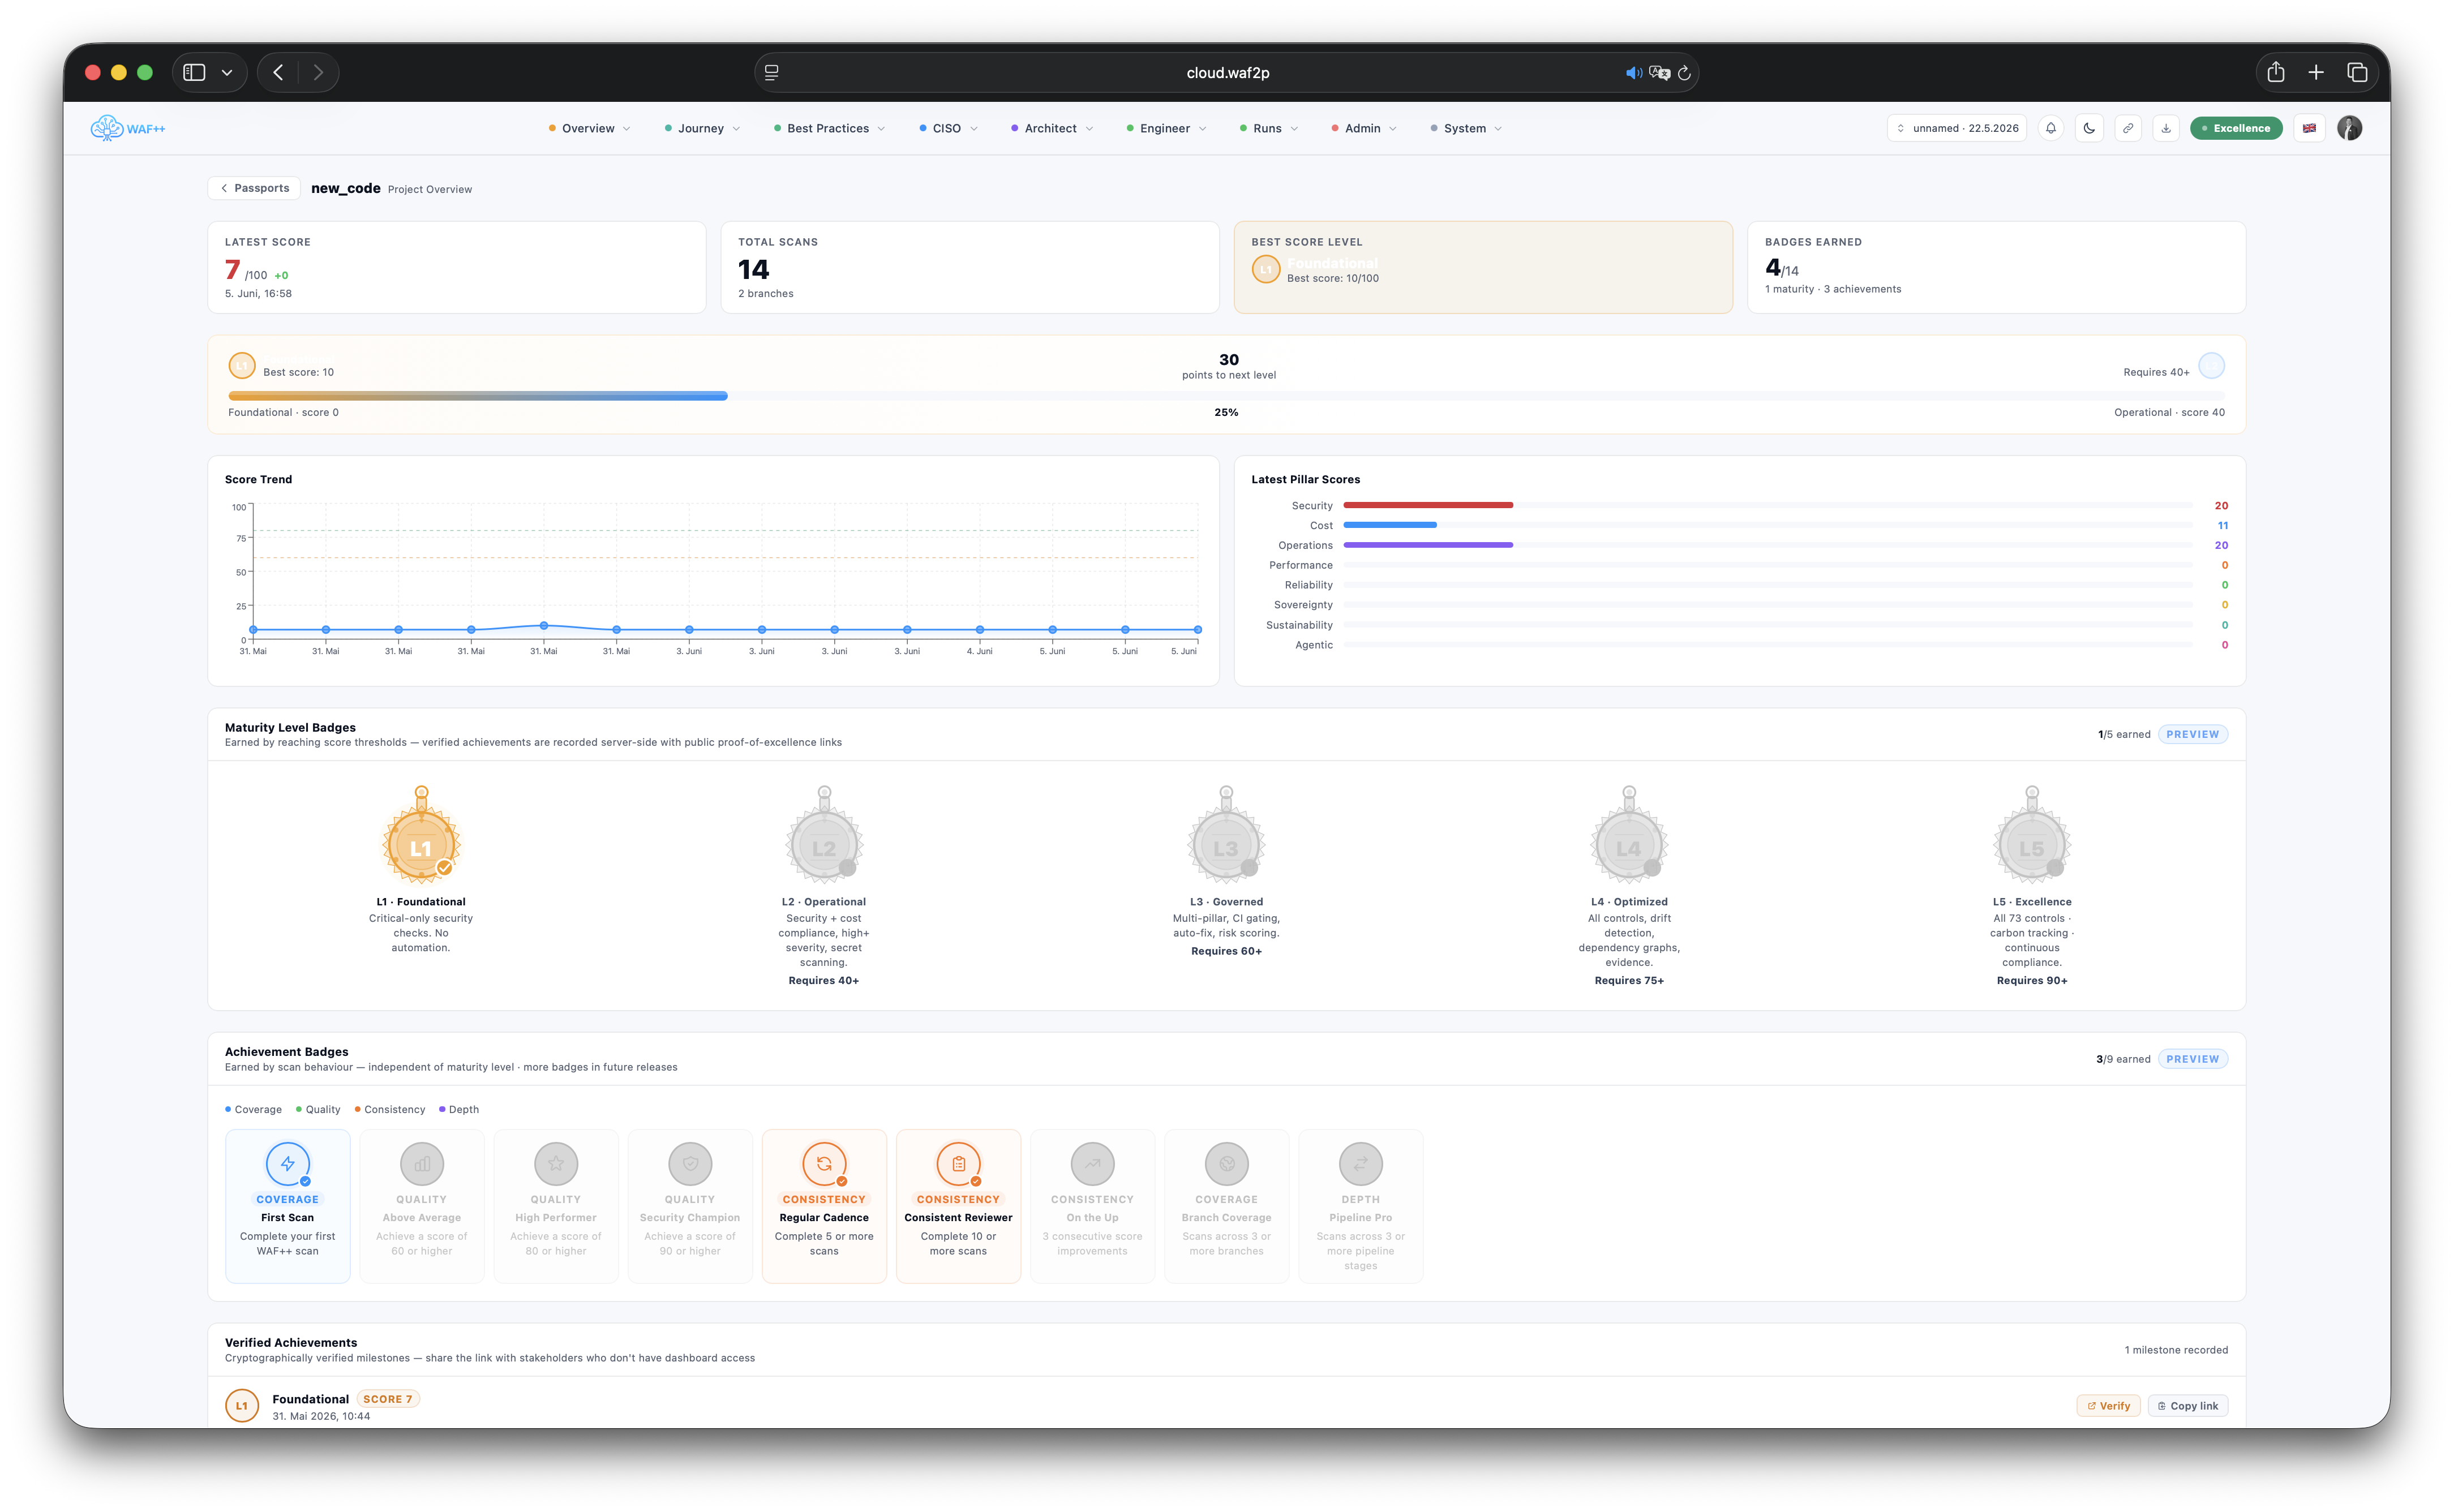Select the Above Average quality badge

coord(422,1206)
